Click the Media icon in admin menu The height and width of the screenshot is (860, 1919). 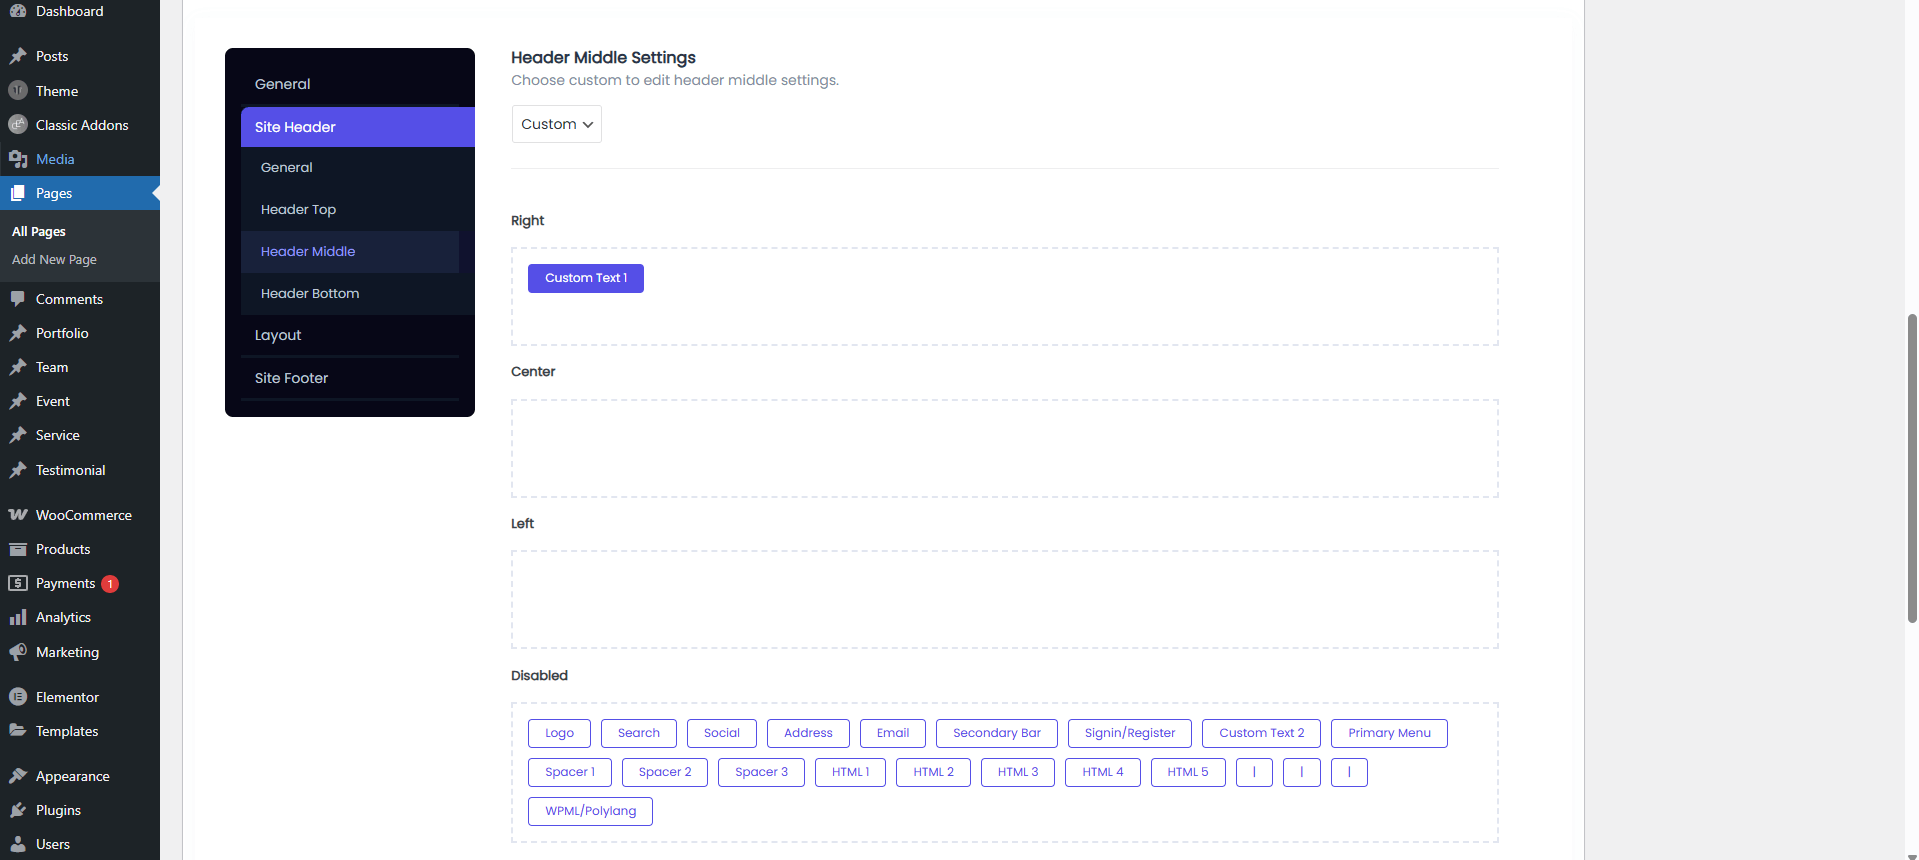coord(18,159)
